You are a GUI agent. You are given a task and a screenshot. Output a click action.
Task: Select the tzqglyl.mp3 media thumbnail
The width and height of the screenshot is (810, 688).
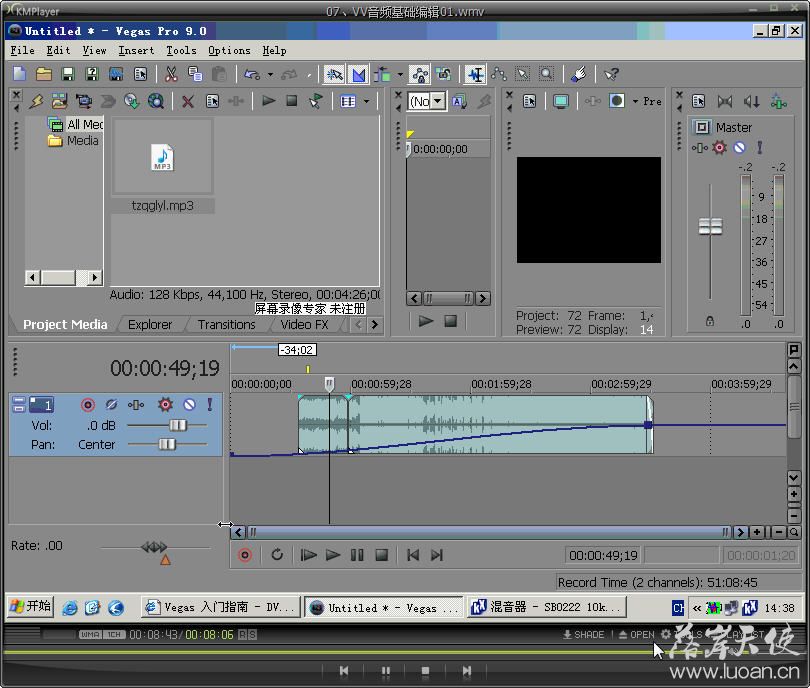pos(163,158)
